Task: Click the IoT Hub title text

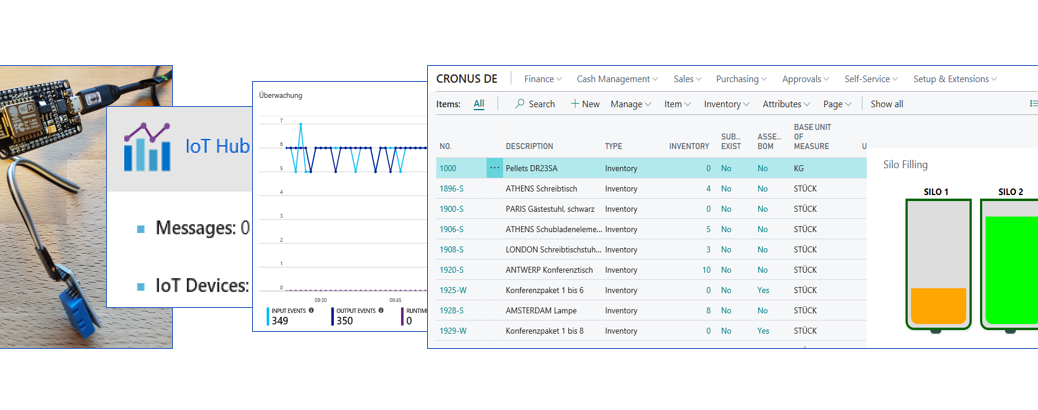Action: [217, 146]
